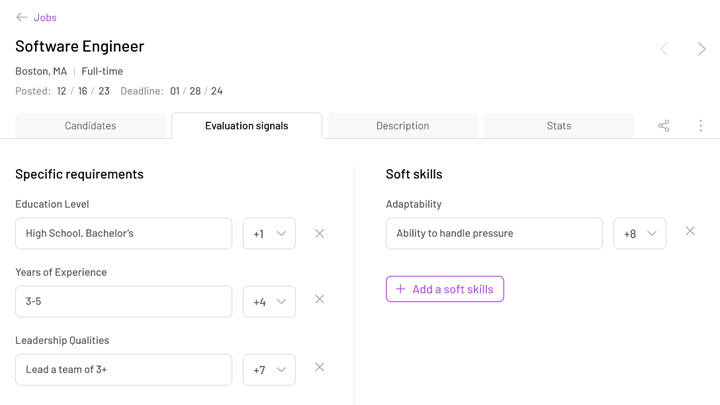Go to the previous job using left chevron

[664, 48]
